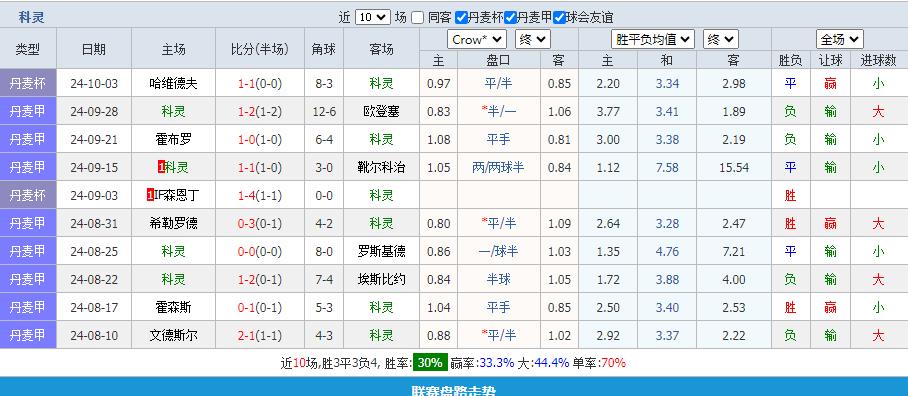Click the handicap 半球 cell

(x=498, y=280)
